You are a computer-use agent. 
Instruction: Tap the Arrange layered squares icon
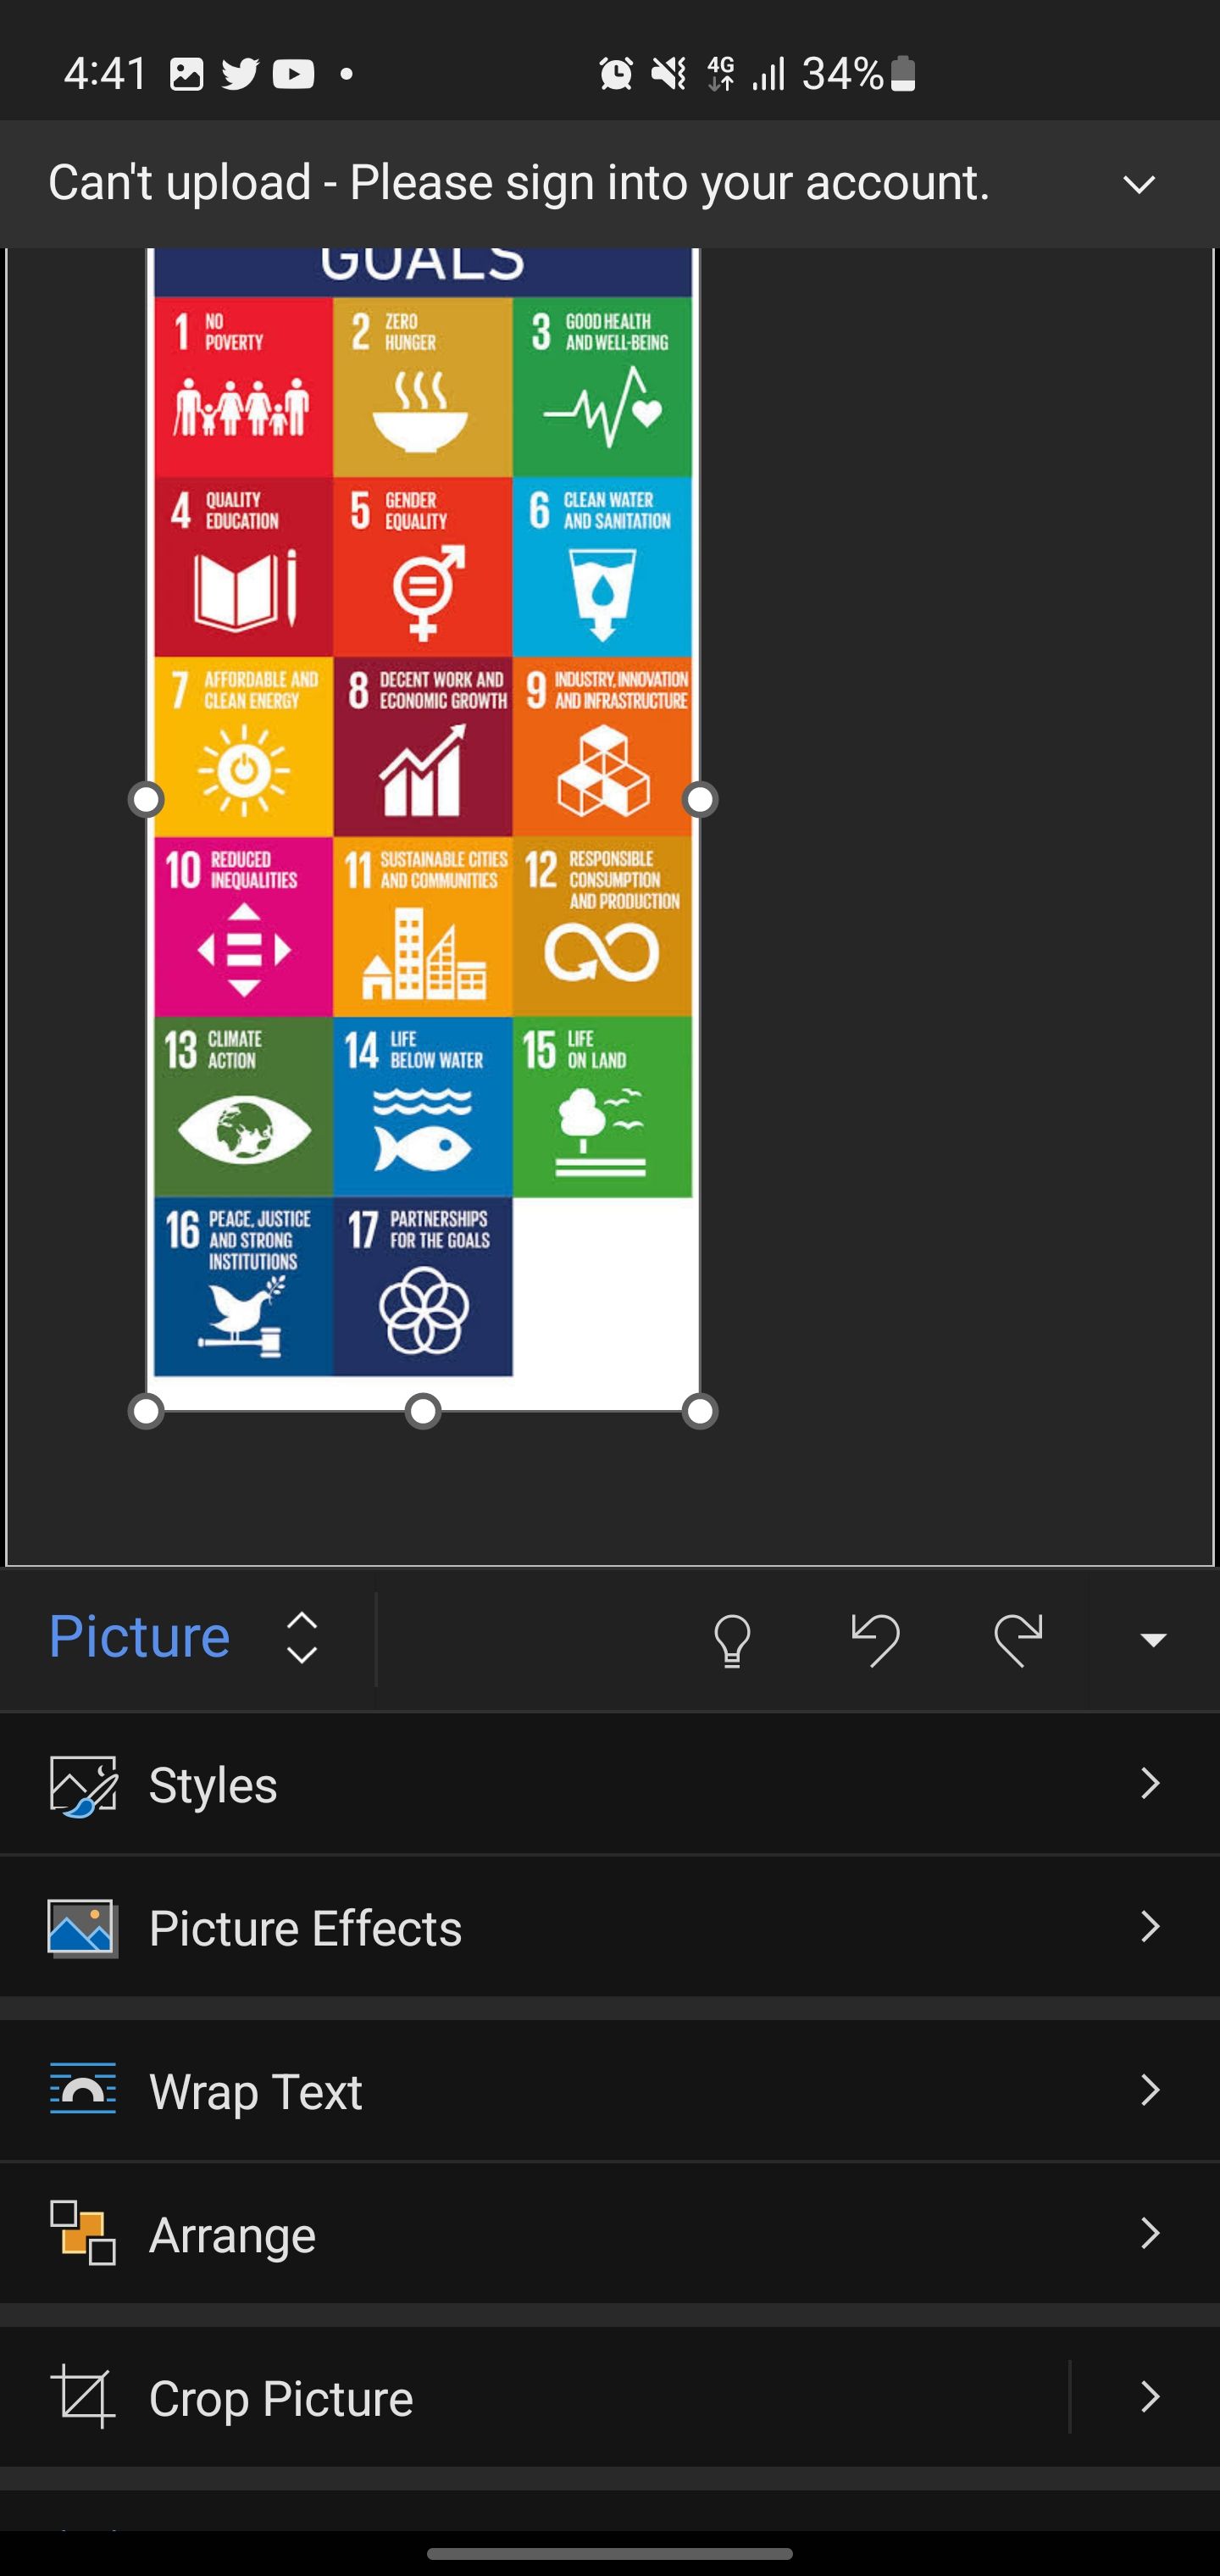83,2233
